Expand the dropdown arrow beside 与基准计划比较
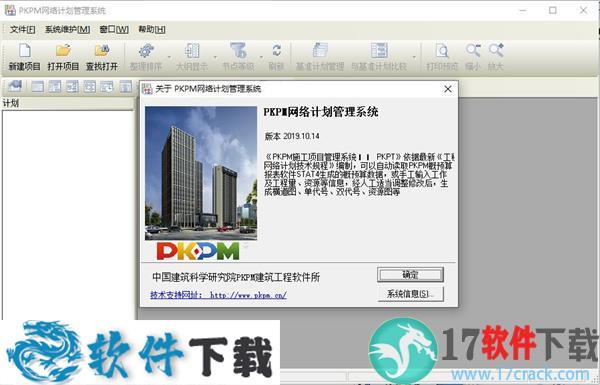This screenshot has width=600, height=385. tap(414, 57)
